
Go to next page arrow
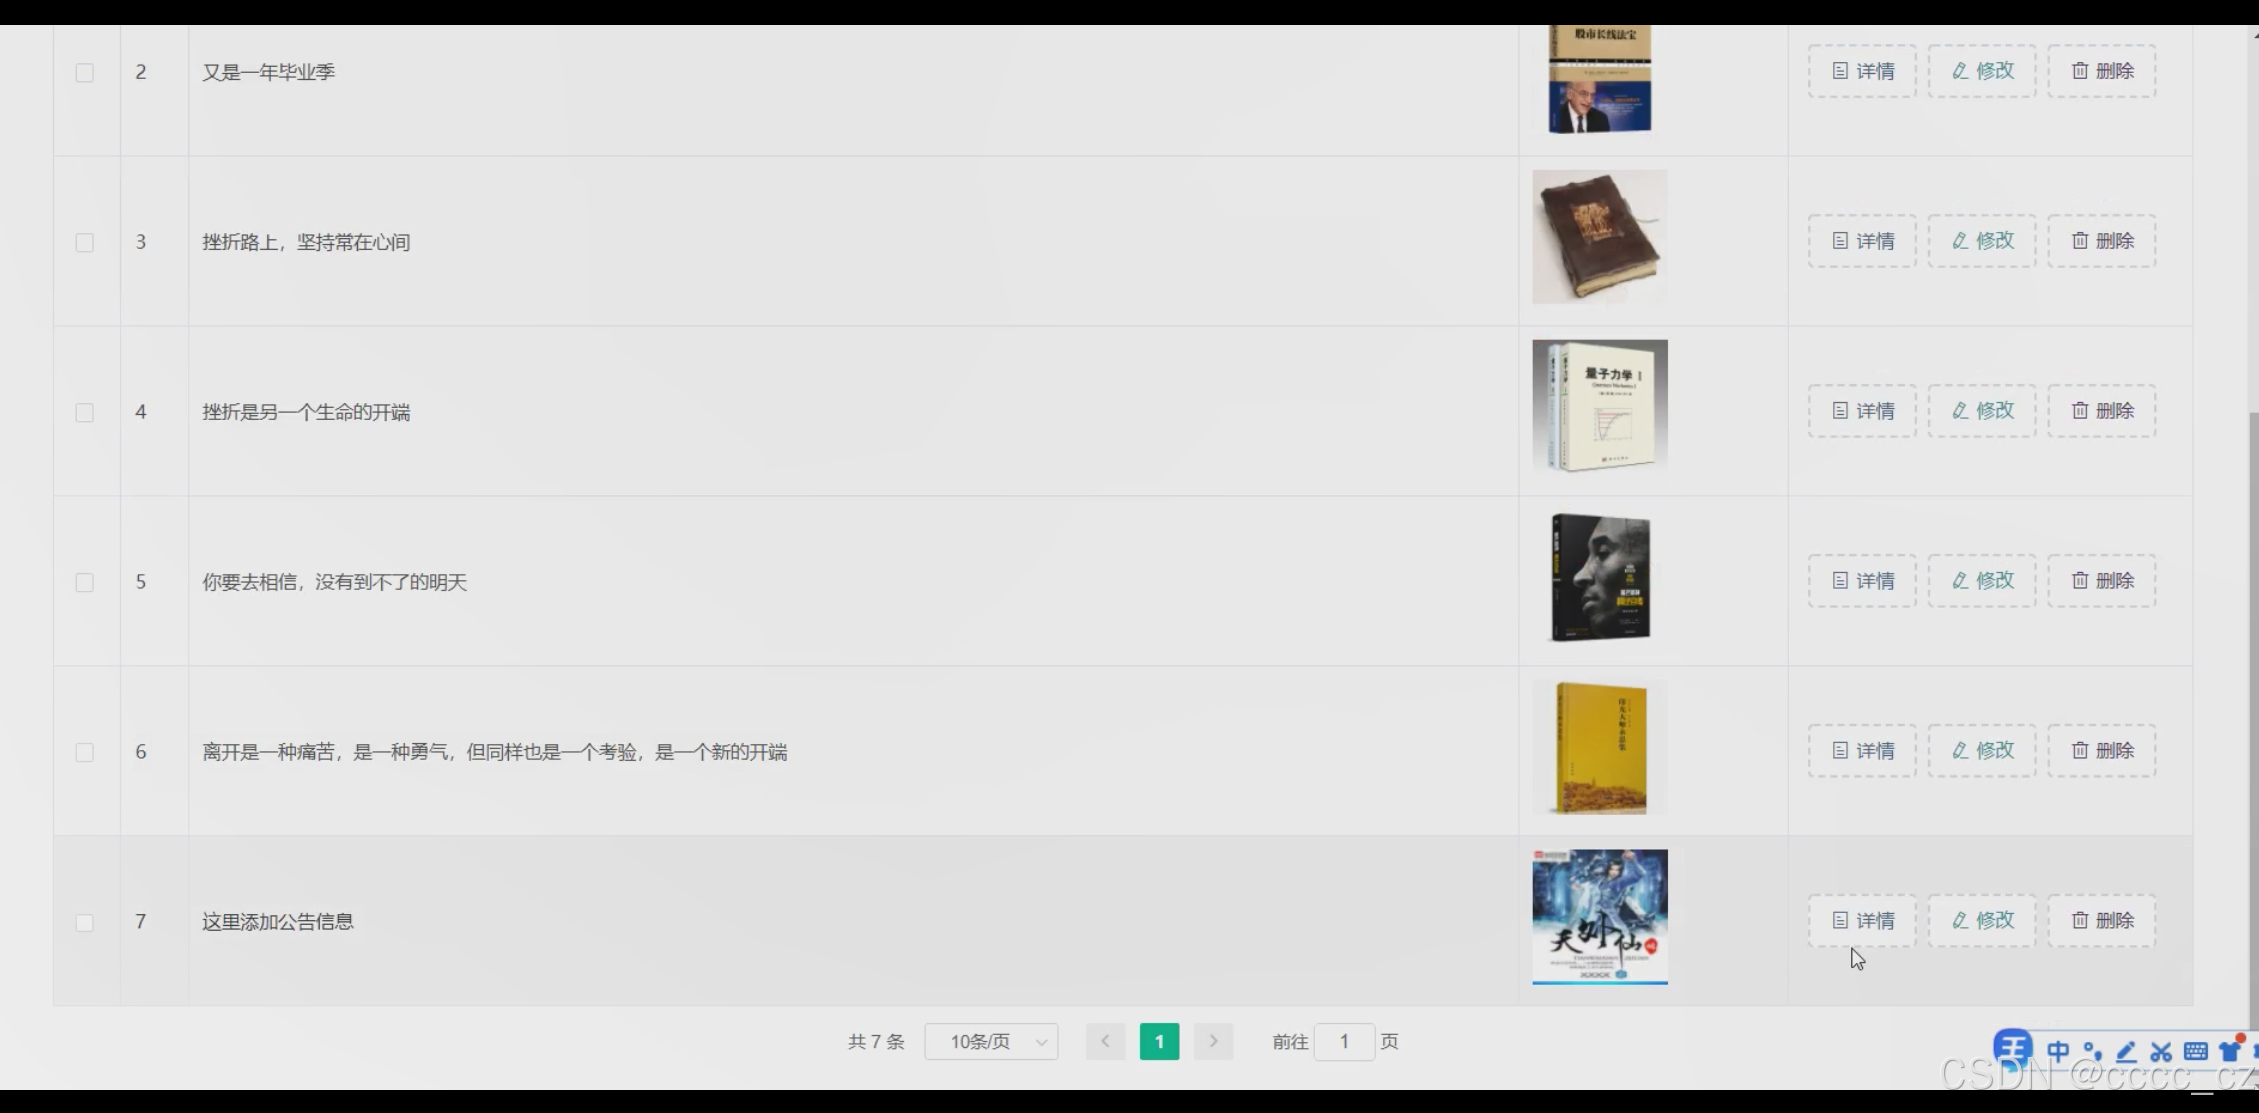pyautogui.click(x=1213, y=1042)
